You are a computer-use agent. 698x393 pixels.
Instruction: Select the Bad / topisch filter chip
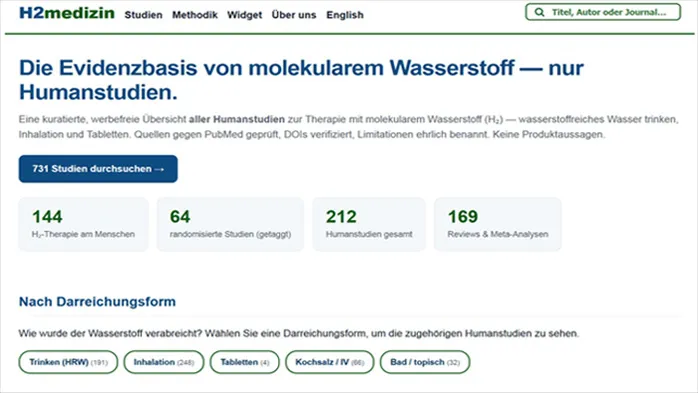tap(425, 362)
